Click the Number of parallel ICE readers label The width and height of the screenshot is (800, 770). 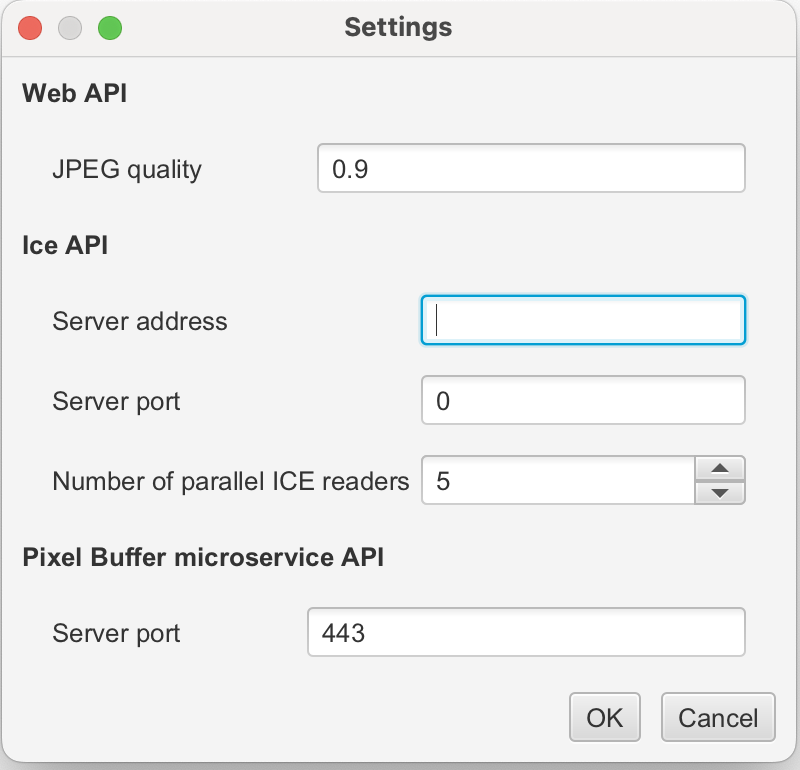point(231,481)
